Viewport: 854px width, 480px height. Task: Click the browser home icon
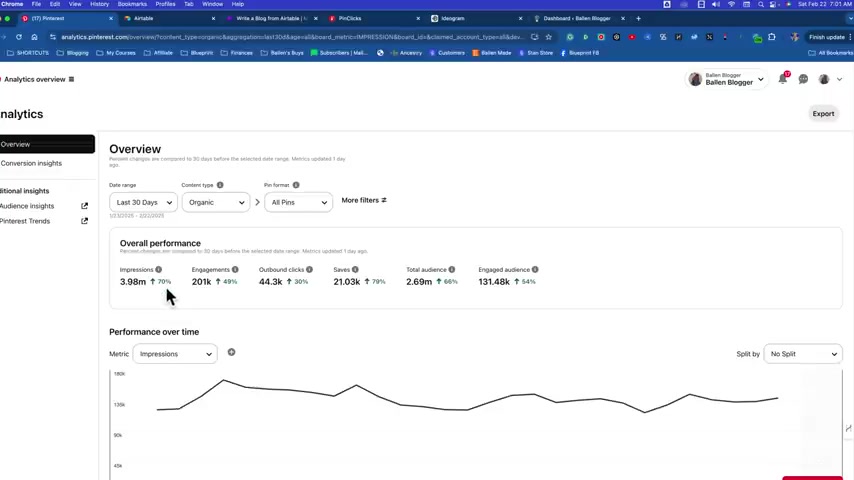pos(34,37)
